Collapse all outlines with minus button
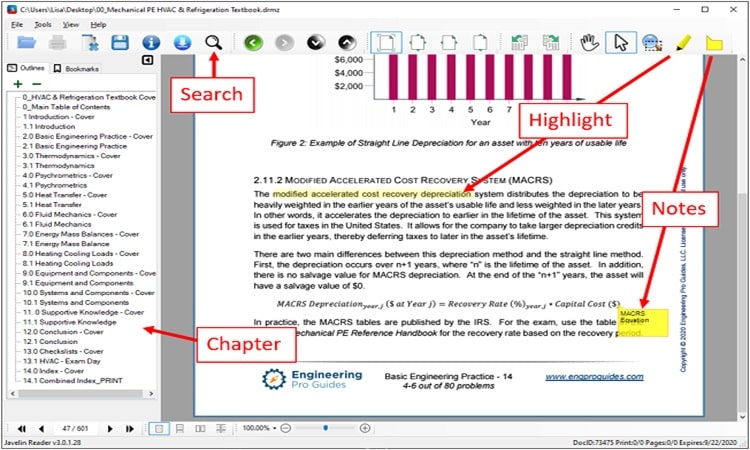Image resolution: width=750 pixels, height=450 pixels. 38,84
